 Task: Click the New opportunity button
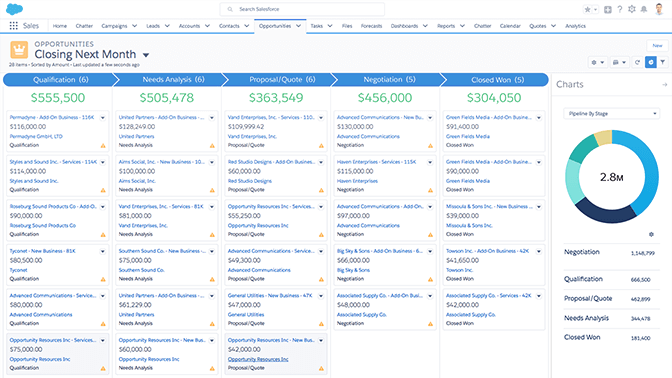(x=657, y=45)
